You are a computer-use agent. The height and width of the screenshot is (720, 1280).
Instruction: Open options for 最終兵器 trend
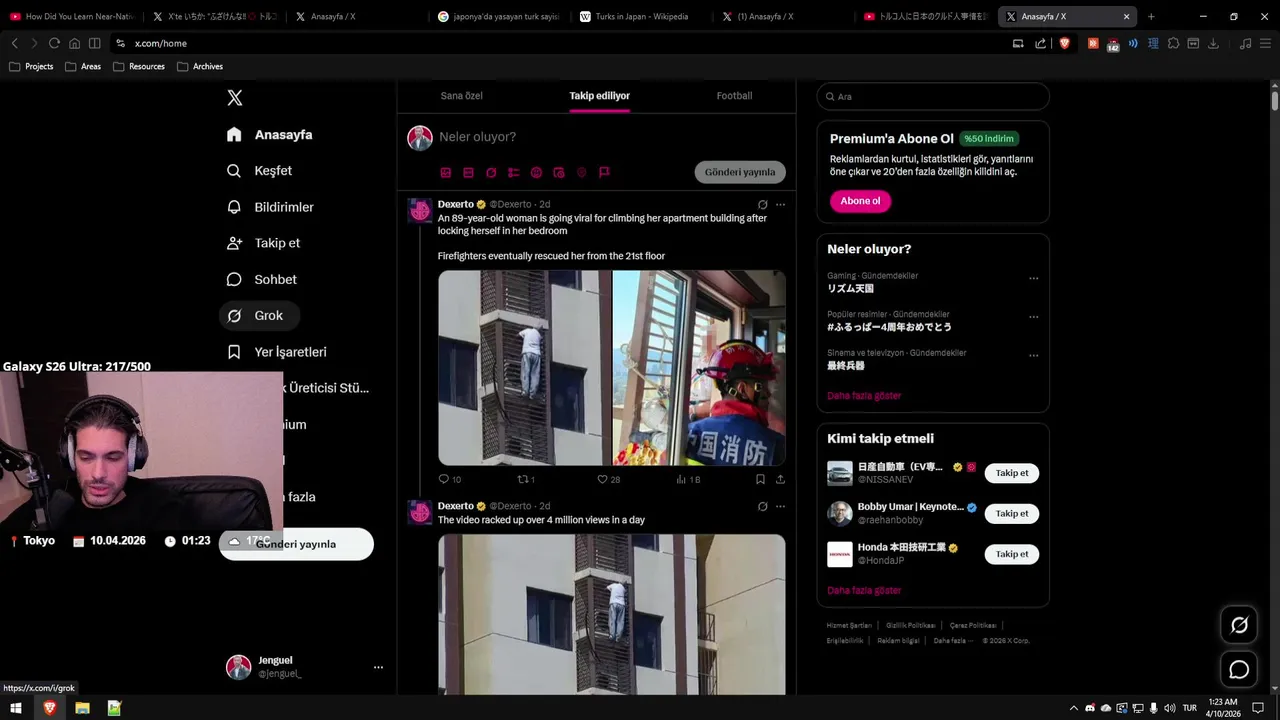(1034, 355)
